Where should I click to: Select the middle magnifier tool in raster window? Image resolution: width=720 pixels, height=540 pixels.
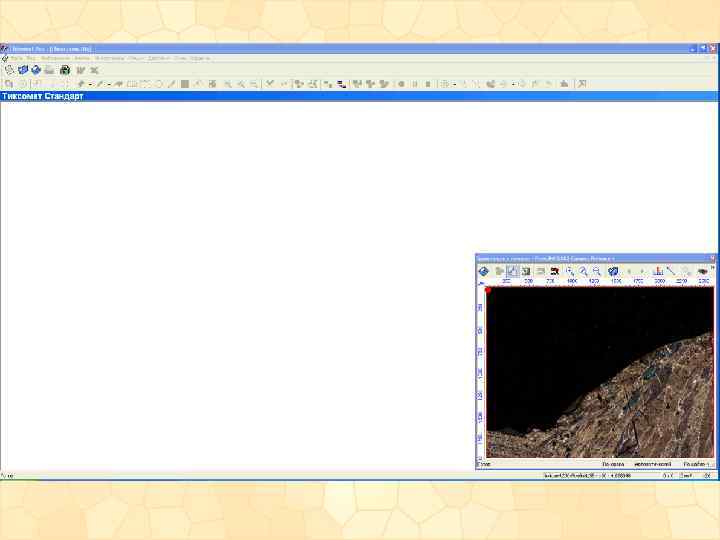click(x=583, y=271)
